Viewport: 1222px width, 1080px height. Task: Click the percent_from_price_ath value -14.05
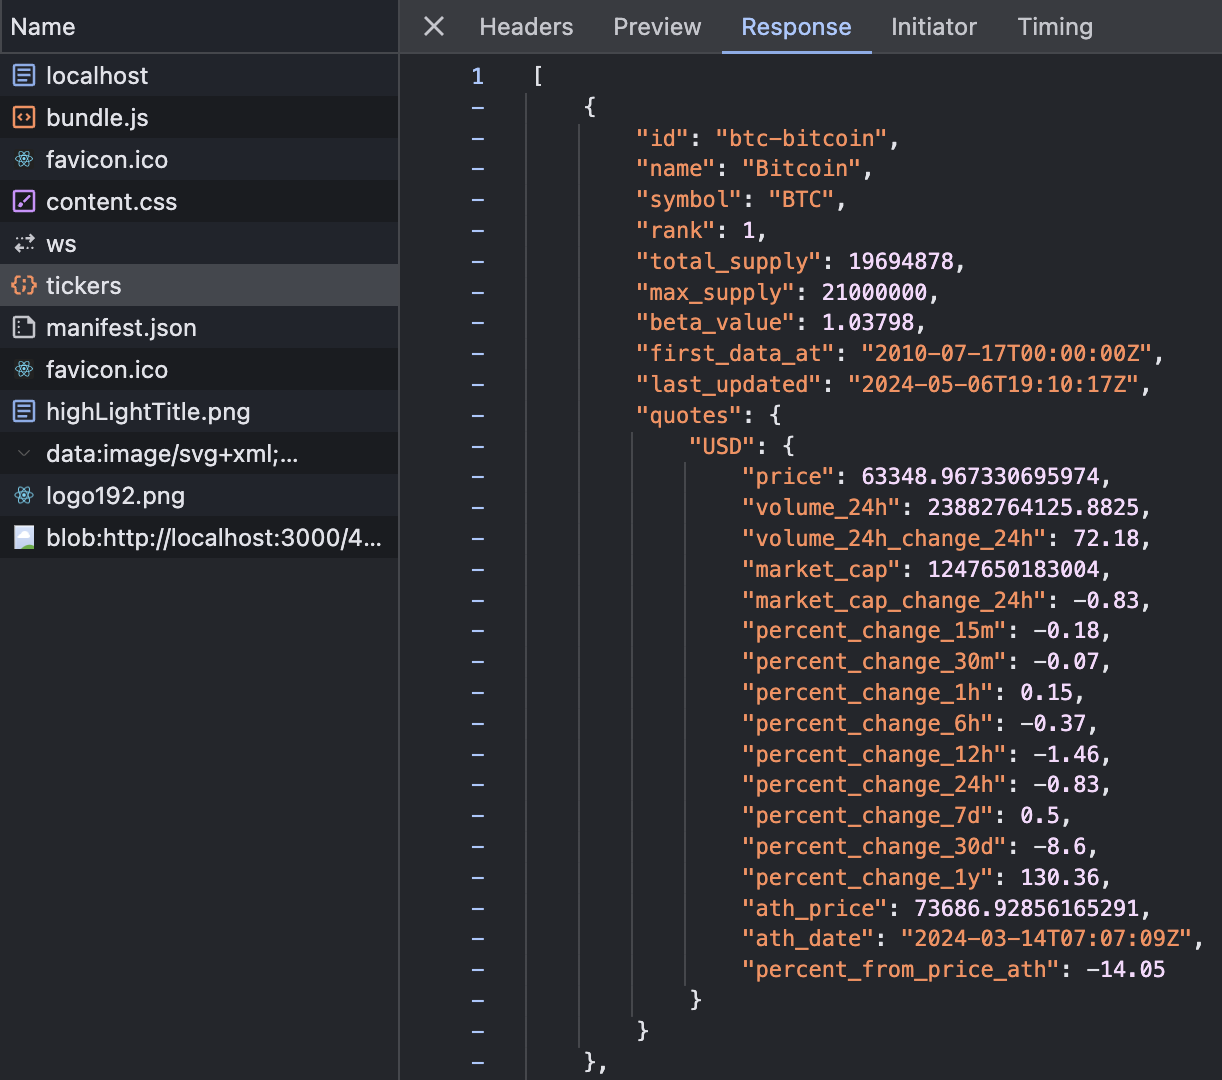[x=1126, y=970]
